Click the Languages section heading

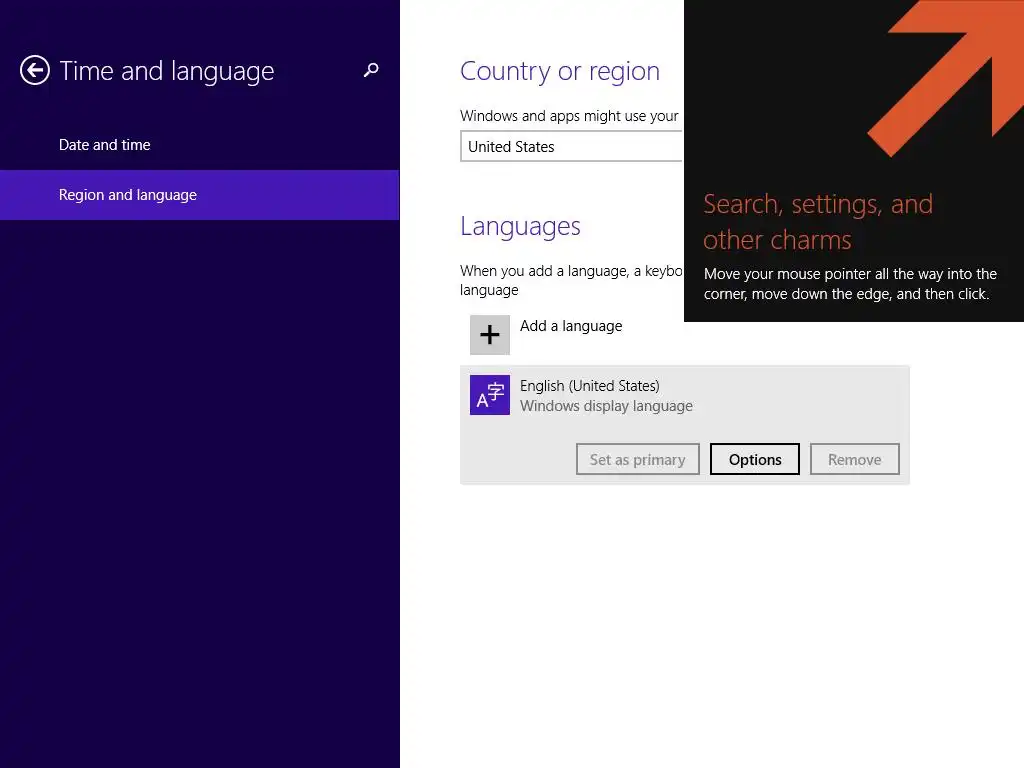tap(520, 227)
